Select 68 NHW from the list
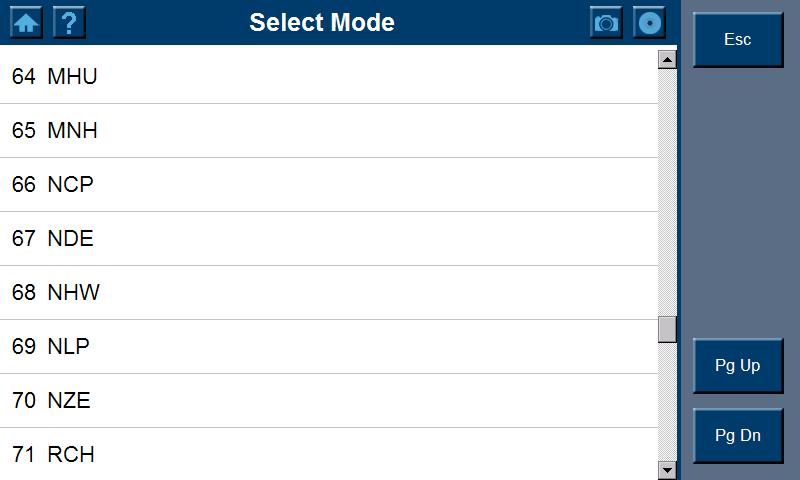 point(328,292)
